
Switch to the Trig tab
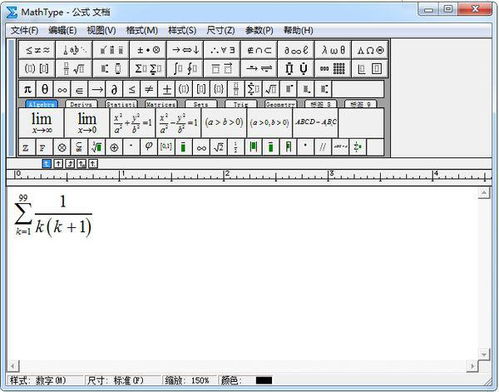point(241,104)
